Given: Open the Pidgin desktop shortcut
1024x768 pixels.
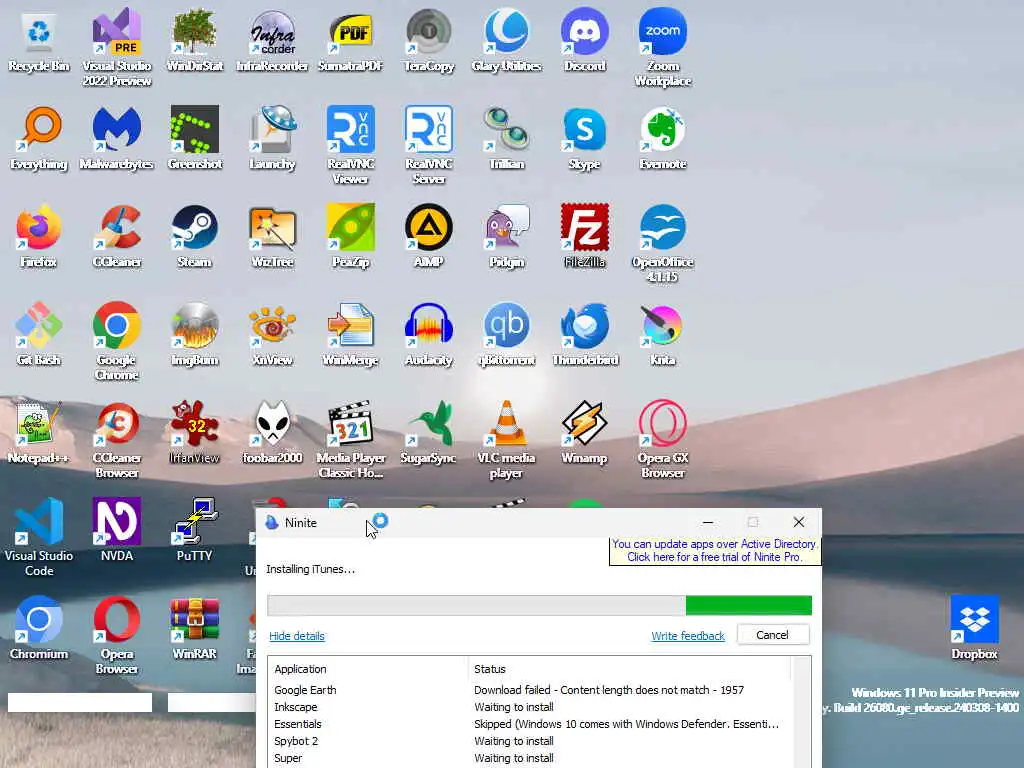Looking at the screenshot, I should point(507,237).
